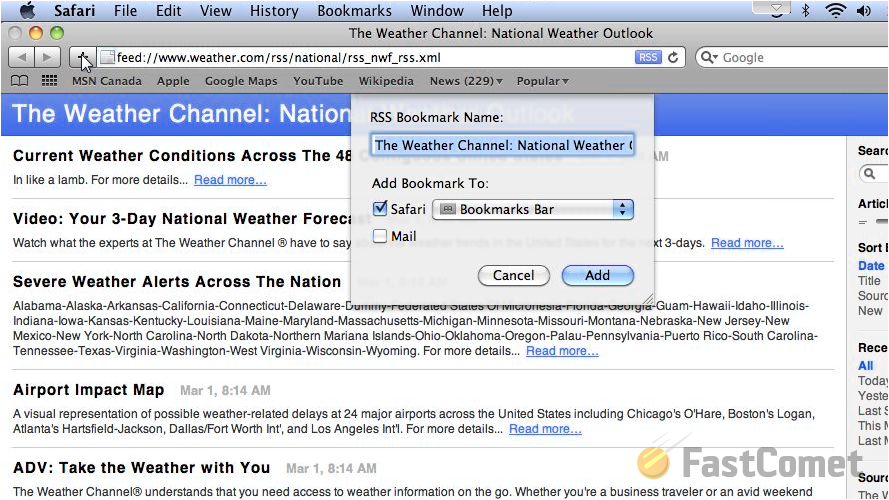Image resolution: width=889 pixels, height=500 pixels.
Task: Open the ADV: Take the Weather with You headline
Action: click(x=141, y=468)
